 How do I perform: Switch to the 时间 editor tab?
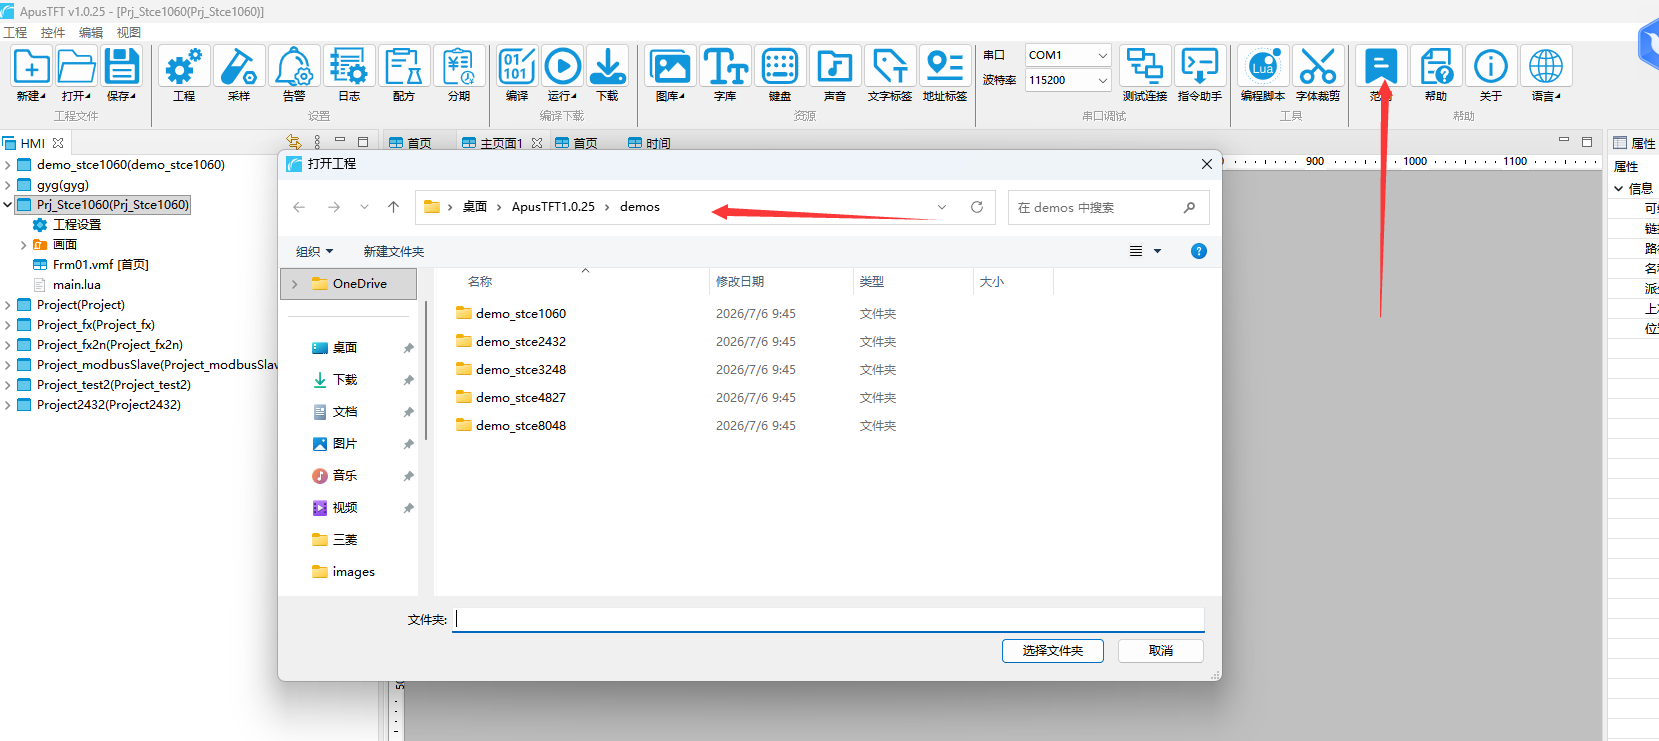tap(650, 143)
